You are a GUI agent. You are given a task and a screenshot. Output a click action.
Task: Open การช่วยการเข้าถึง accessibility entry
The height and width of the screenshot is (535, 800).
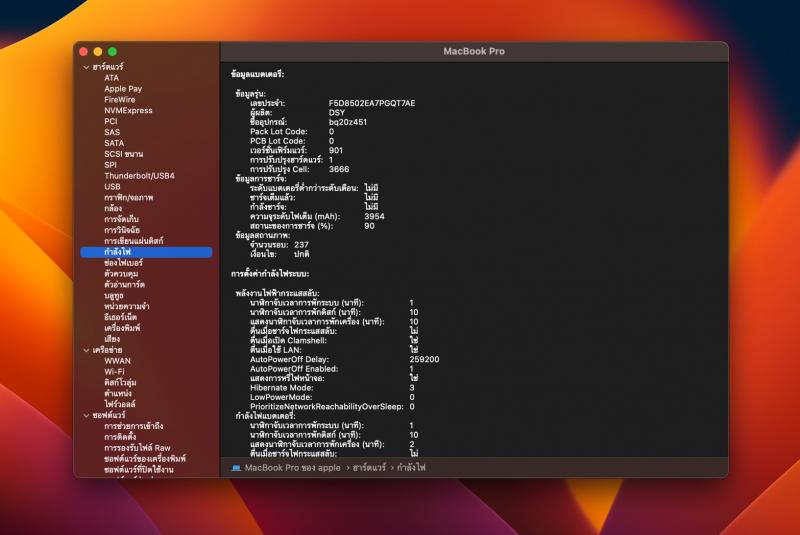click(x=134, y=426)
